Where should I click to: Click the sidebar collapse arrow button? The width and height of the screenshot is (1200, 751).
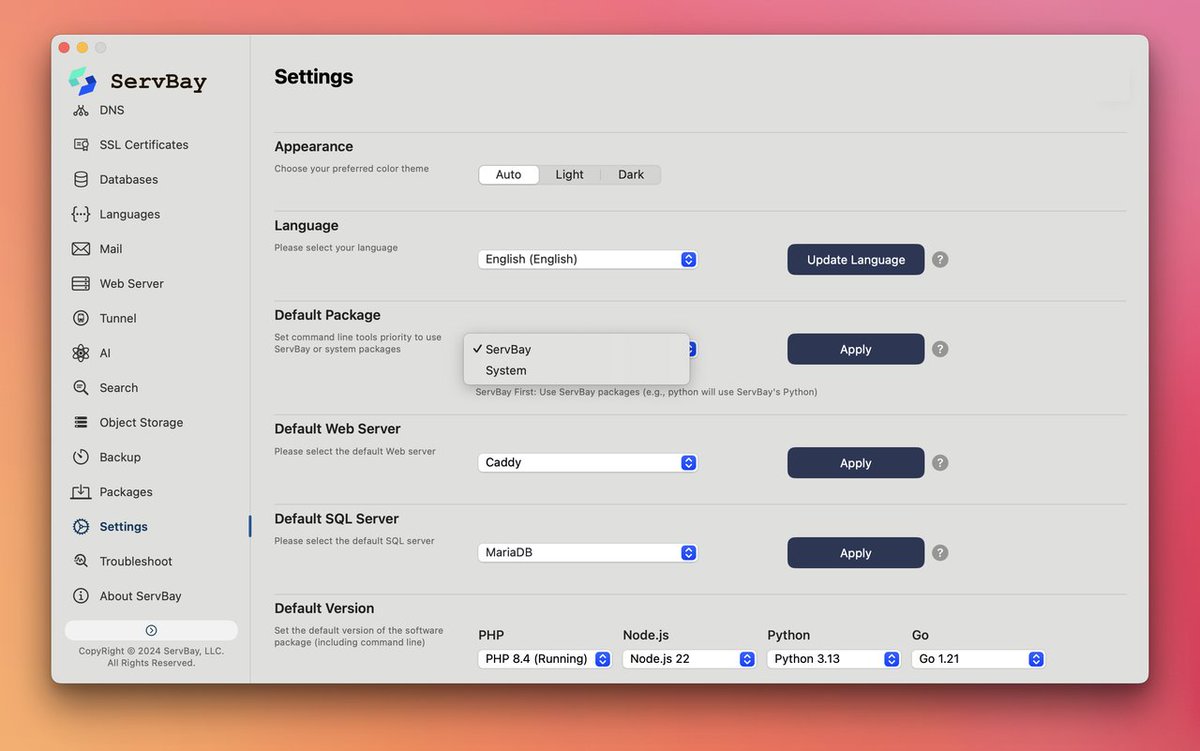coord(151,630)
